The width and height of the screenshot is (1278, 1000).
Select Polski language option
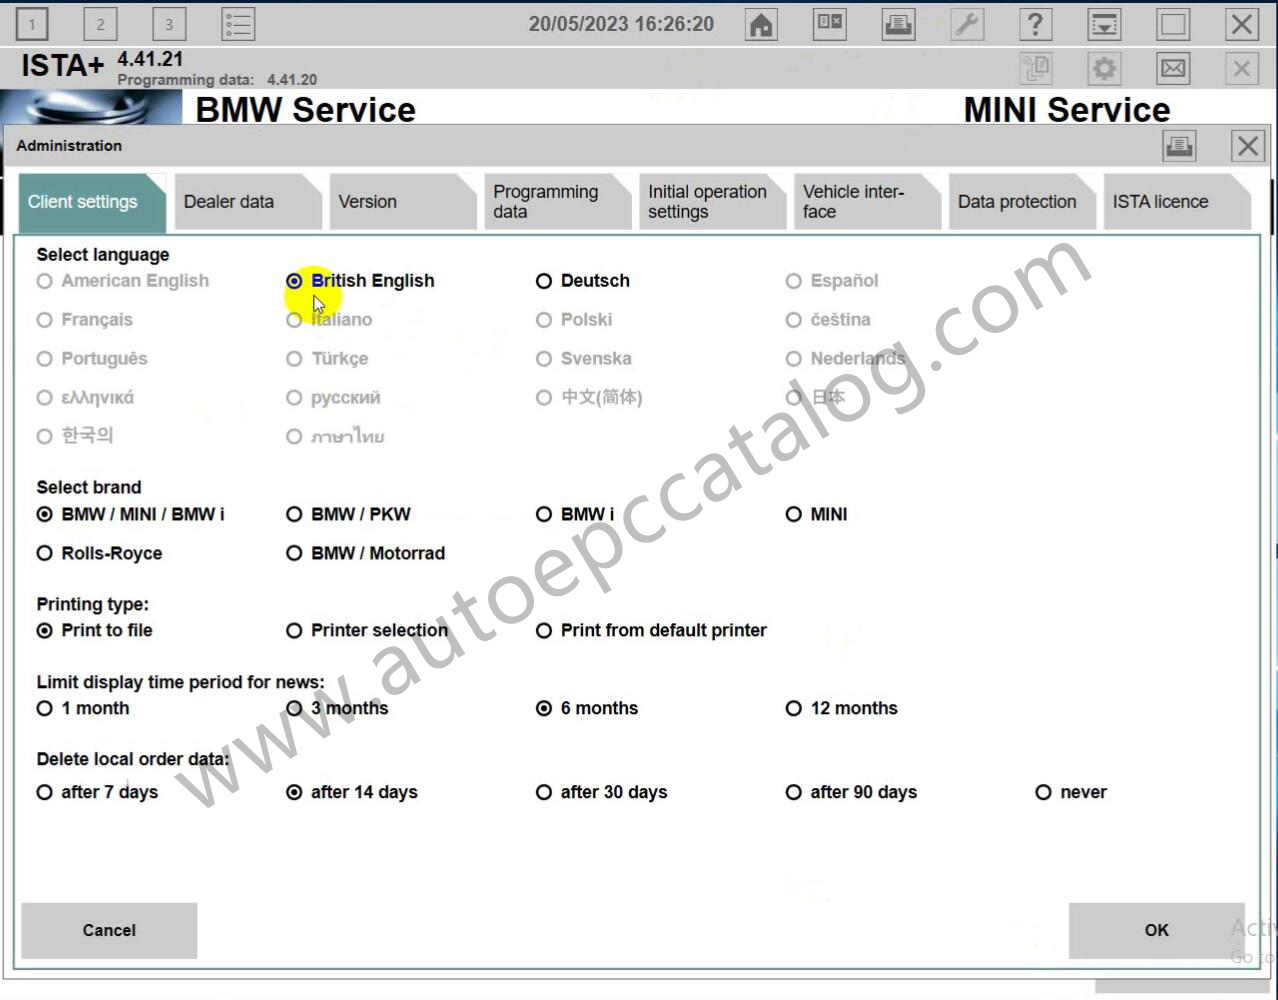574,320
